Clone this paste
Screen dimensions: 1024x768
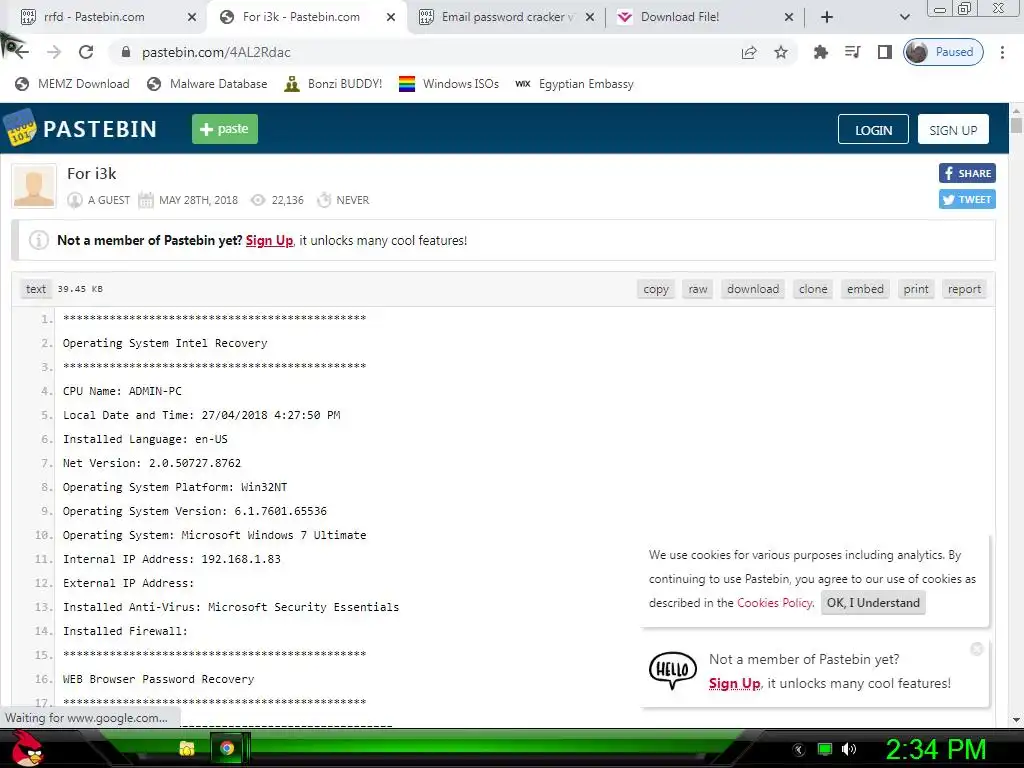tap(813, 289)
